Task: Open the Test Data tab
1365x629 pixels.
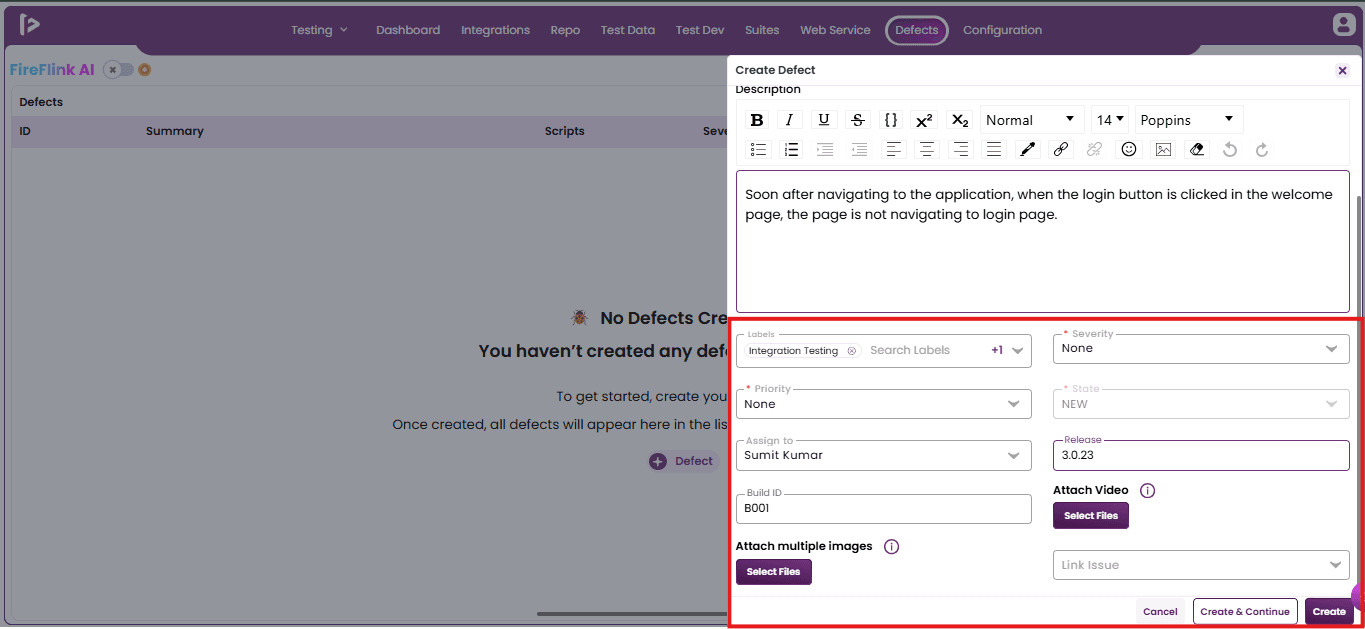Action: coord(628,30)
